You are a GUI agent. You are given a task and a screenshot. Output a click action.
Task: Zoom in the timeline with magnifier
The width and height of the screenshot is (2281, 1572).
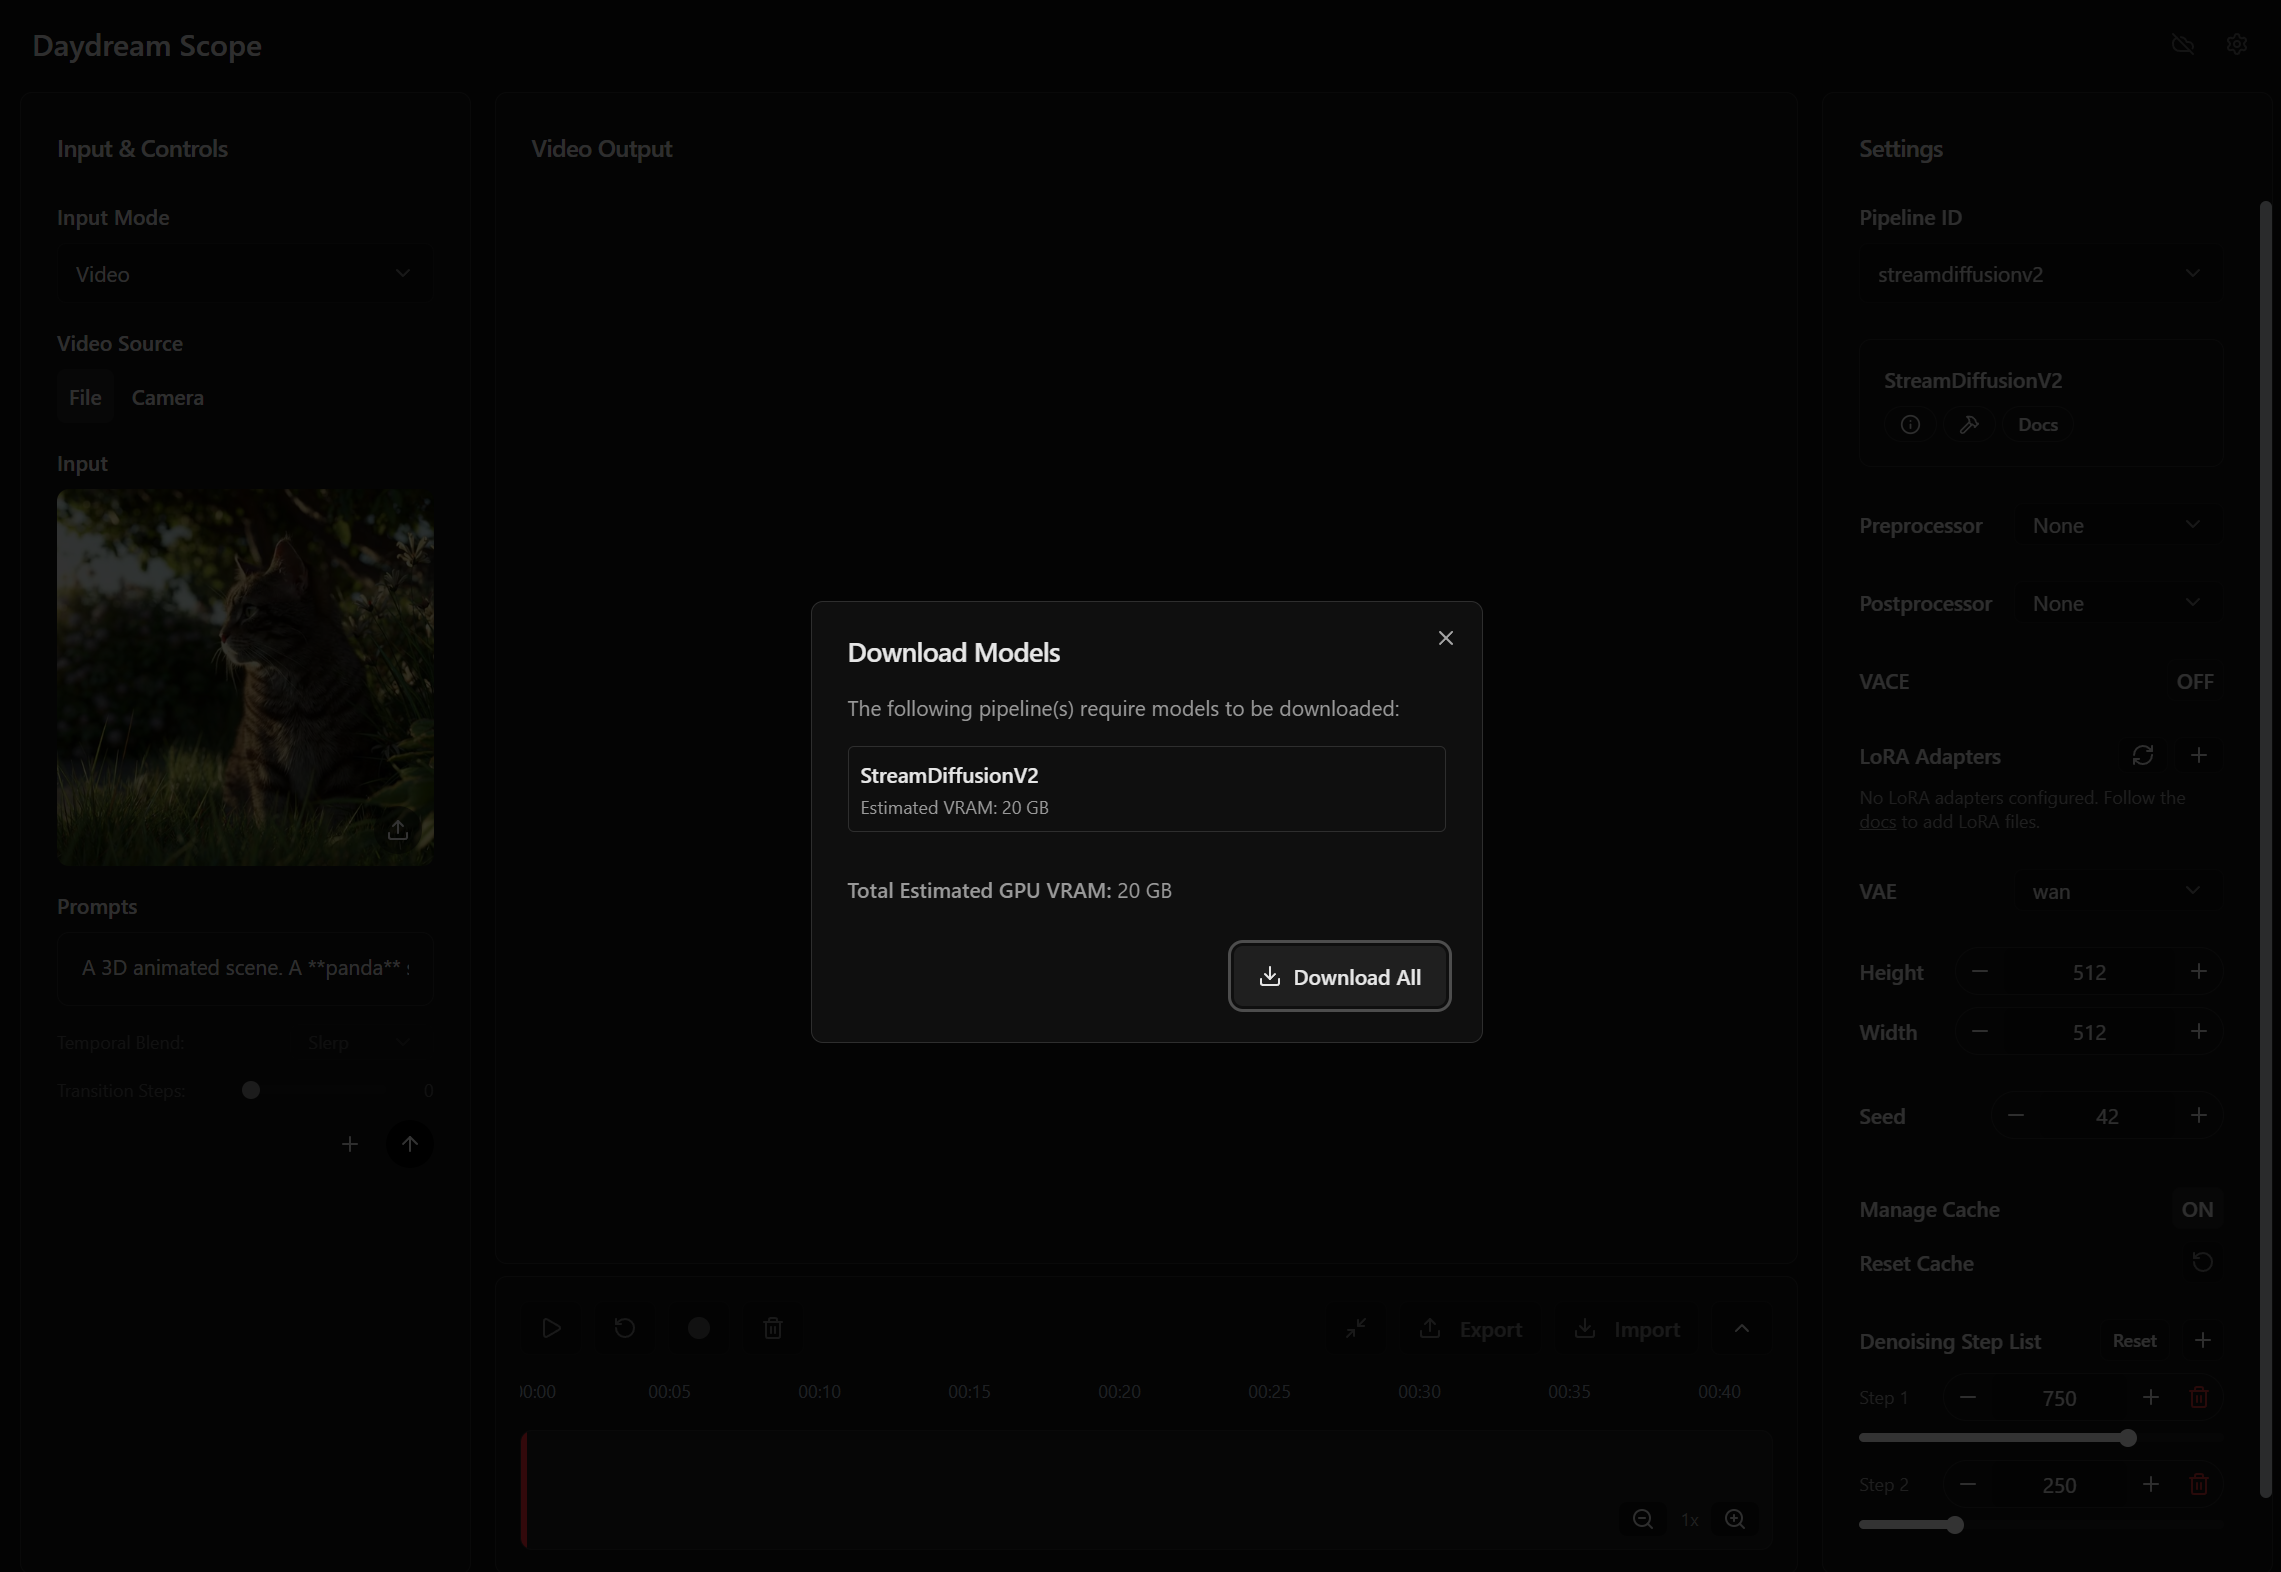(1735, 1519)
